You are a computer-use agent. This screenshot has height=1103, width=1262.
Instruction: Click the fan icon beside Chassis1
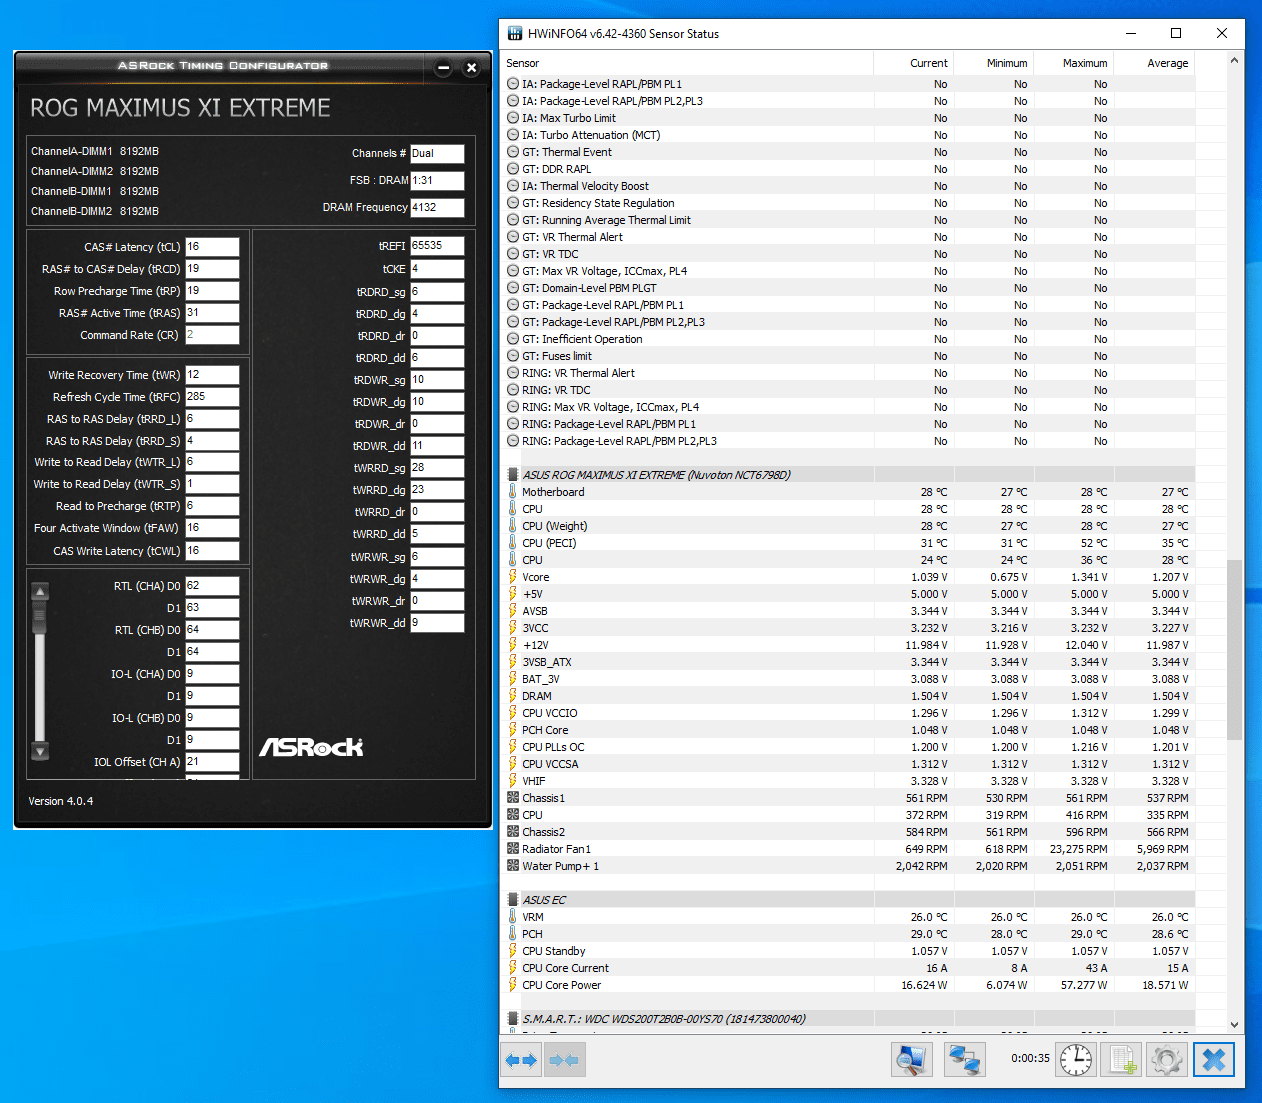point(513,798)
